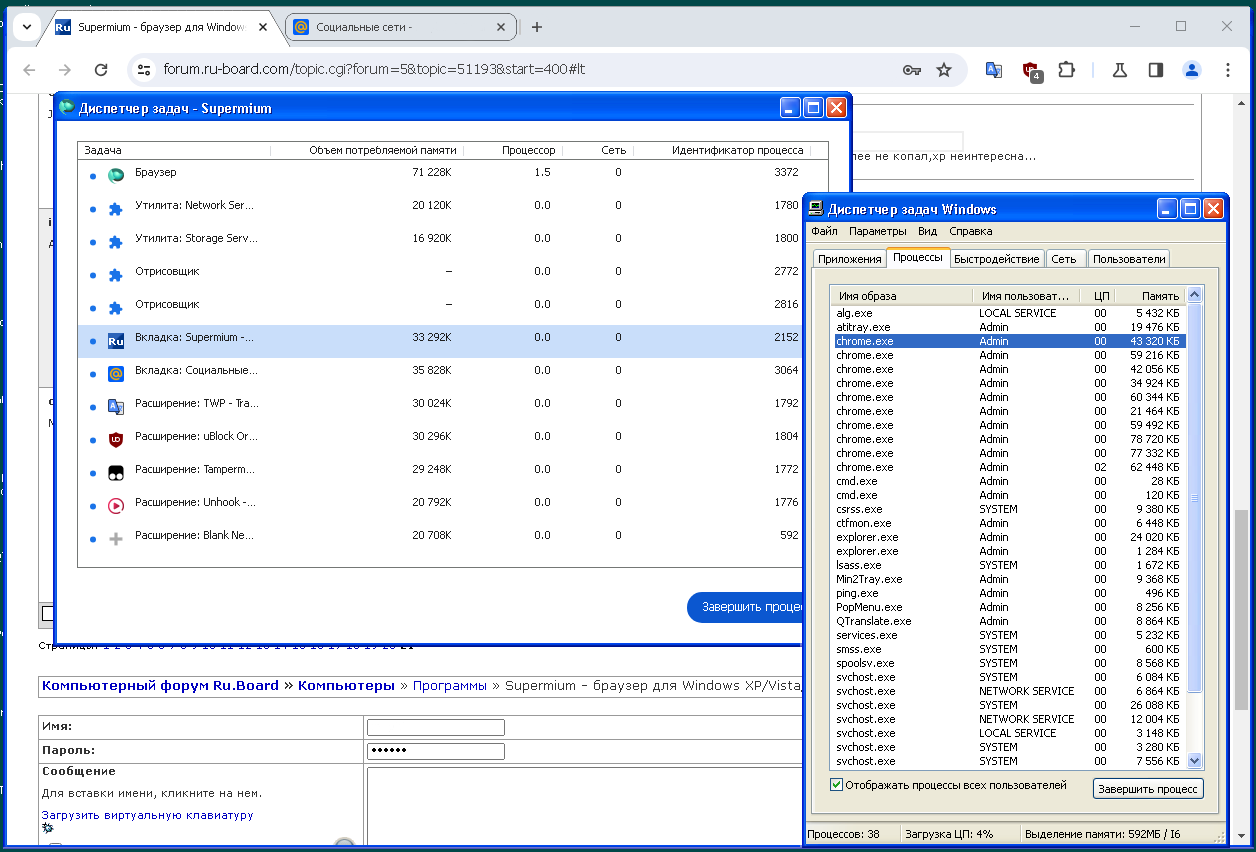
Task: Click the translate extension icon in toolbar
Action: (x=994, y=70)
